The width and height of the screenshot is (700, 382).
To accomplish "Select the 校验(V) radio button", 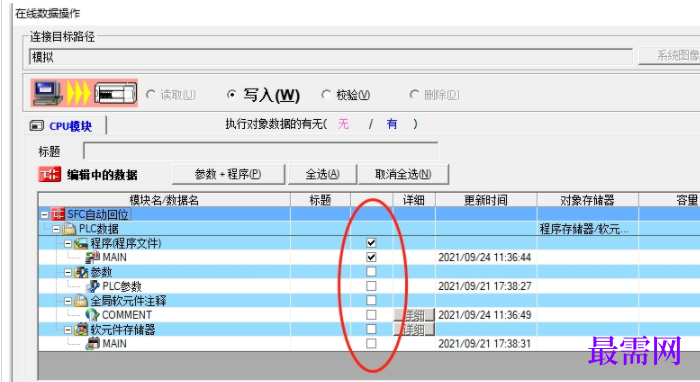I will coord(326,95).
